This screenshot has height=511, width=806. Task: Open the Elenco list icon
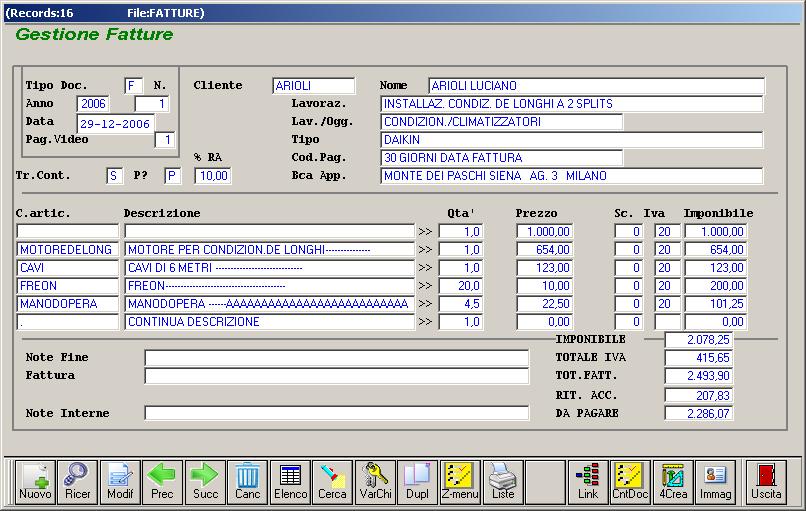click(x=290, y=481)
